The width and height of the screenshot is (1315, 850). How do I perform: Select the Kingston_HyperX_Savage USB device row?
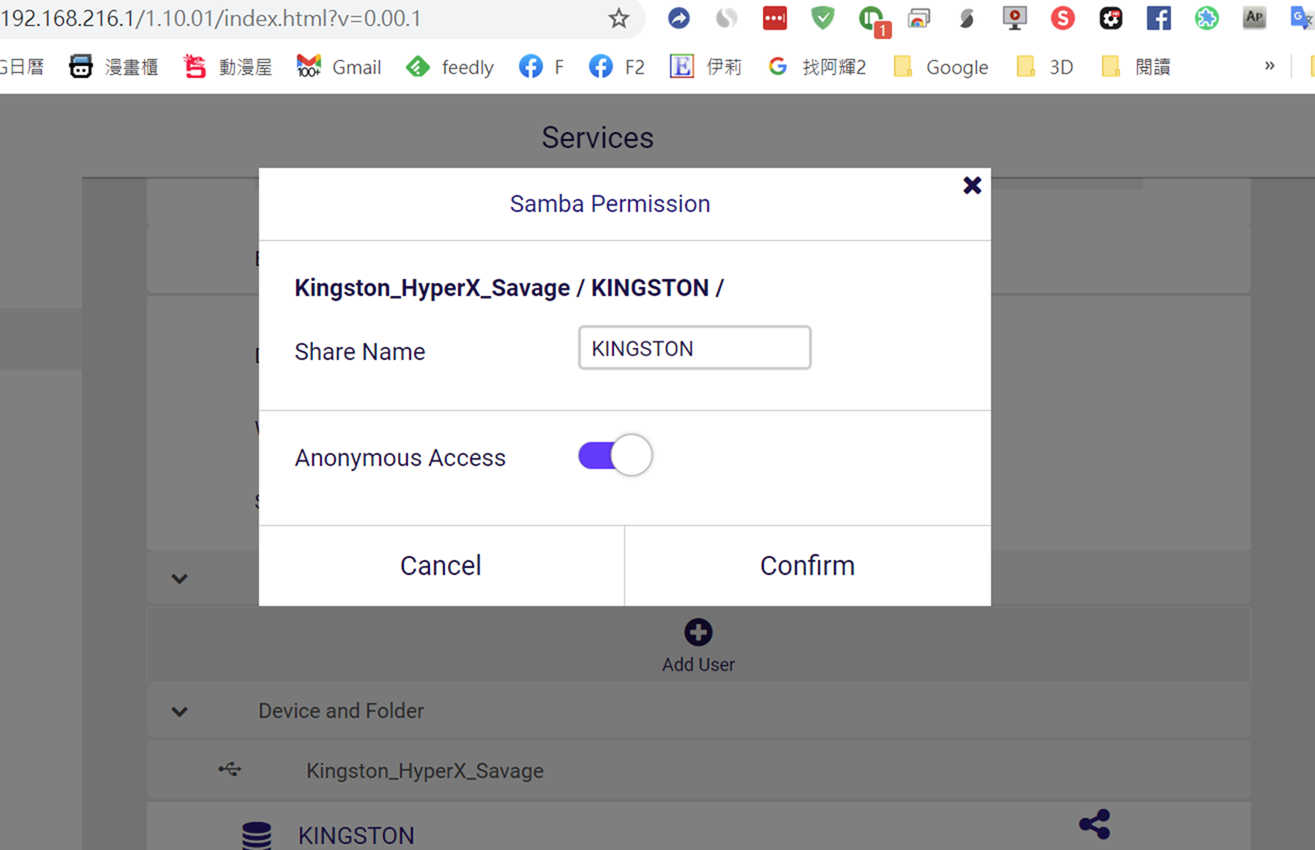425,771
